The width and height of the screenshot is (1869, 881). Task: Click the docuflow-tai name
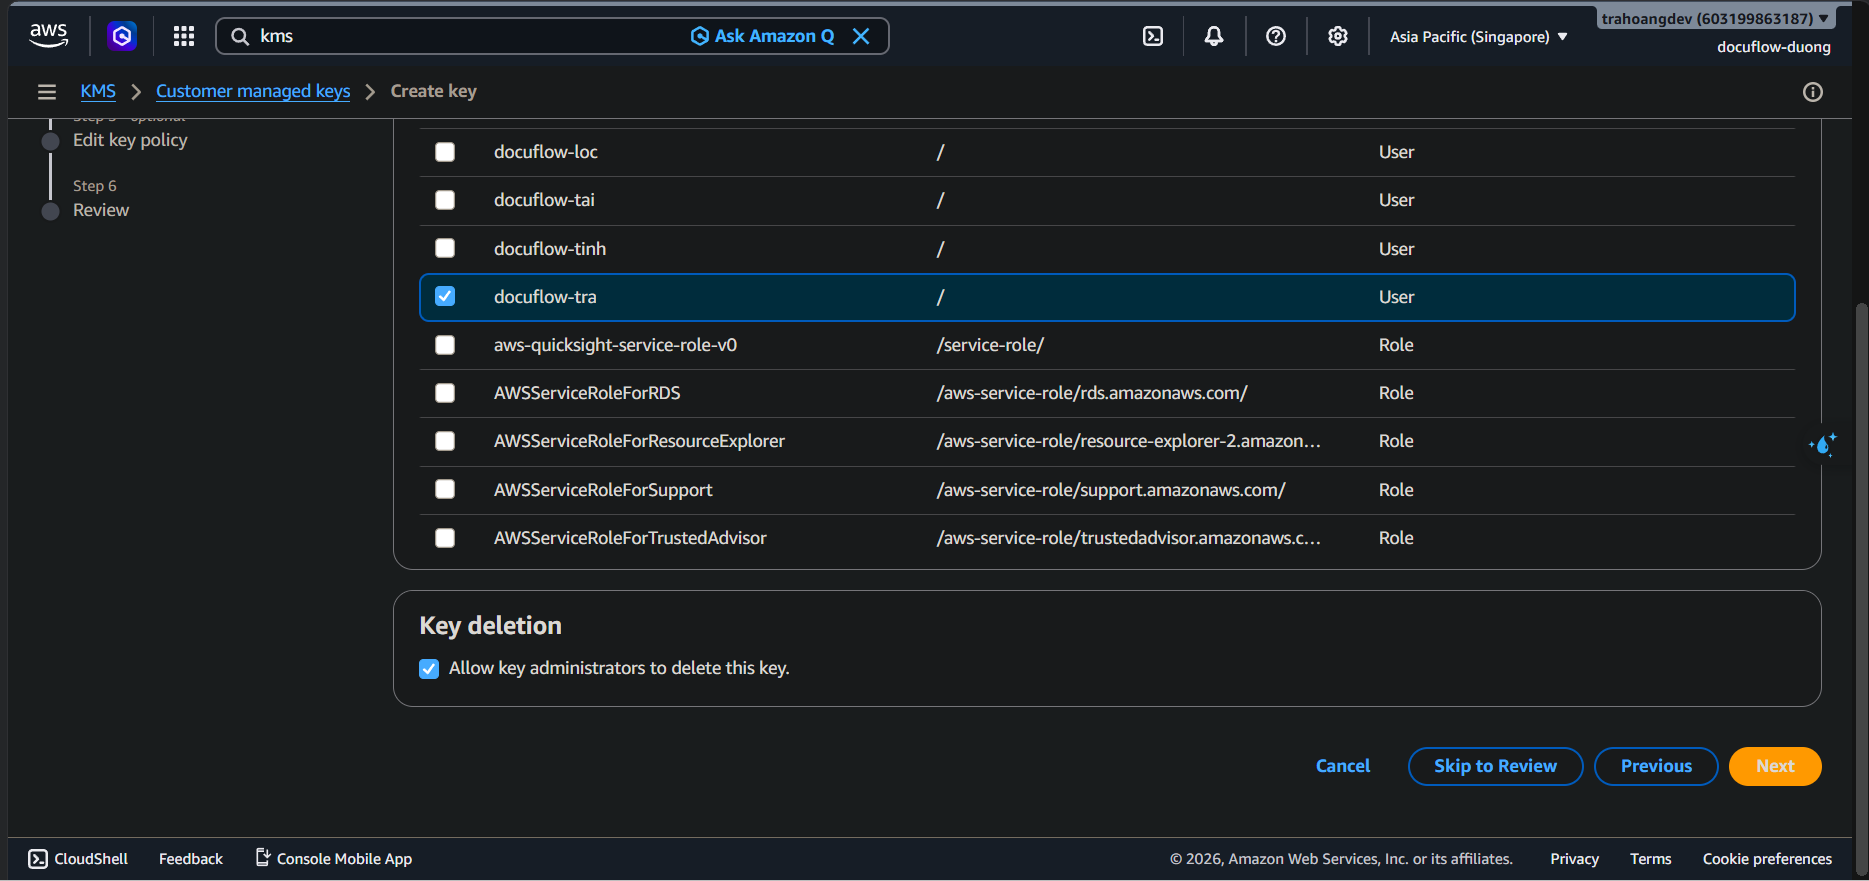click(x=544, y=200)
